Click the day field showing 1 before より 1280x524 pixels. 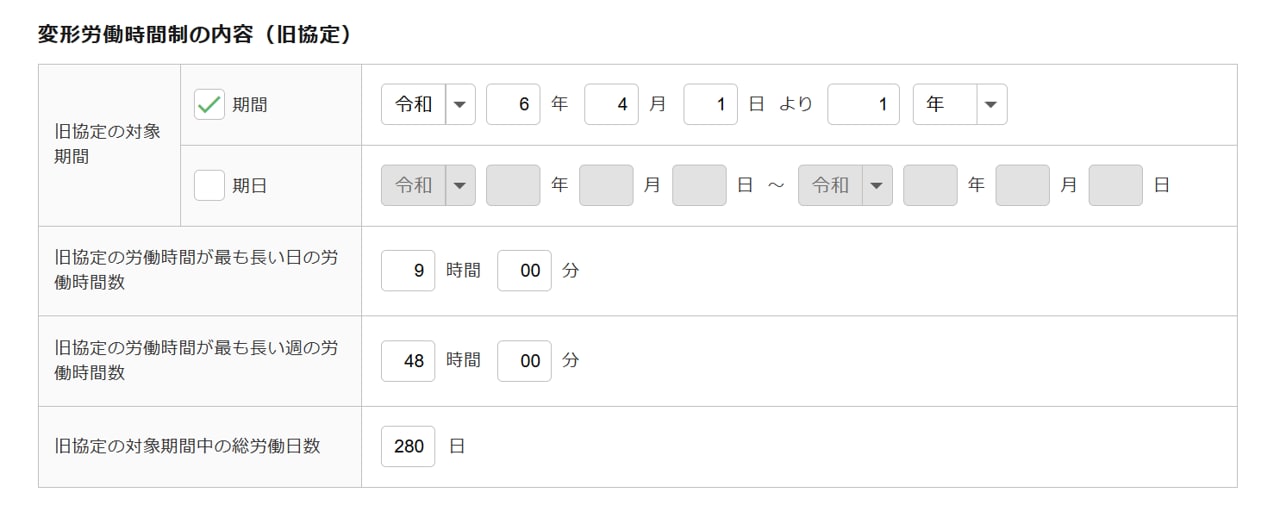(x=710, y=105)
